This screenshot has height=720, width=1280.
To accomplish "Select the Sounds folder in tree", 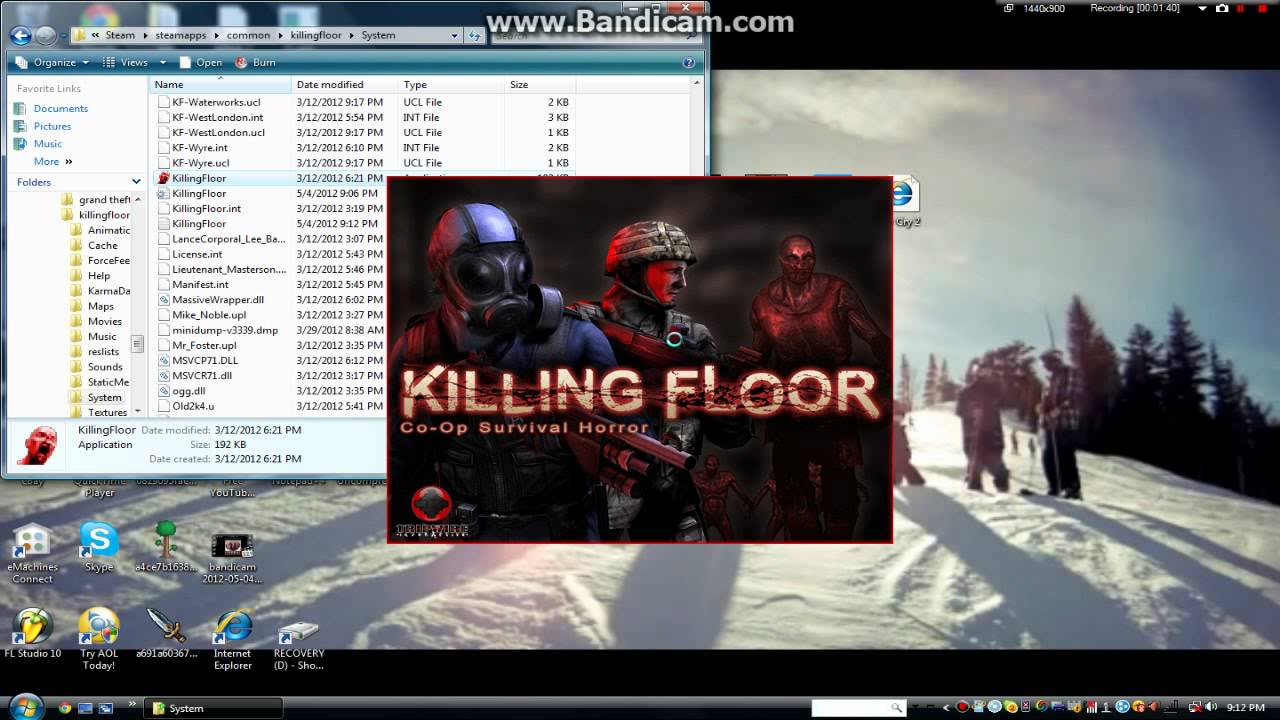I will point(105,367).
